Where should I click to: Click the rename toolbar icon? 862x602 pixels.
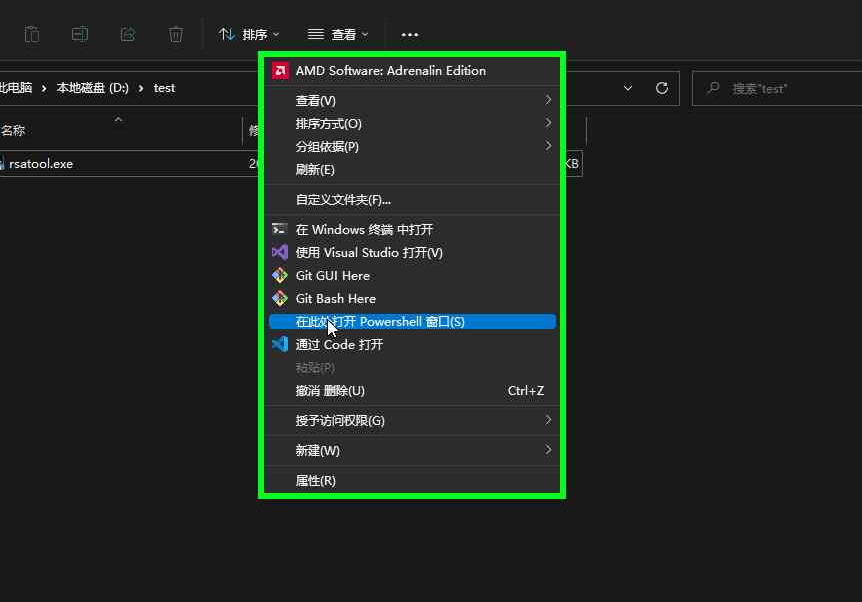pyautogui.click(x=80, y=35)
